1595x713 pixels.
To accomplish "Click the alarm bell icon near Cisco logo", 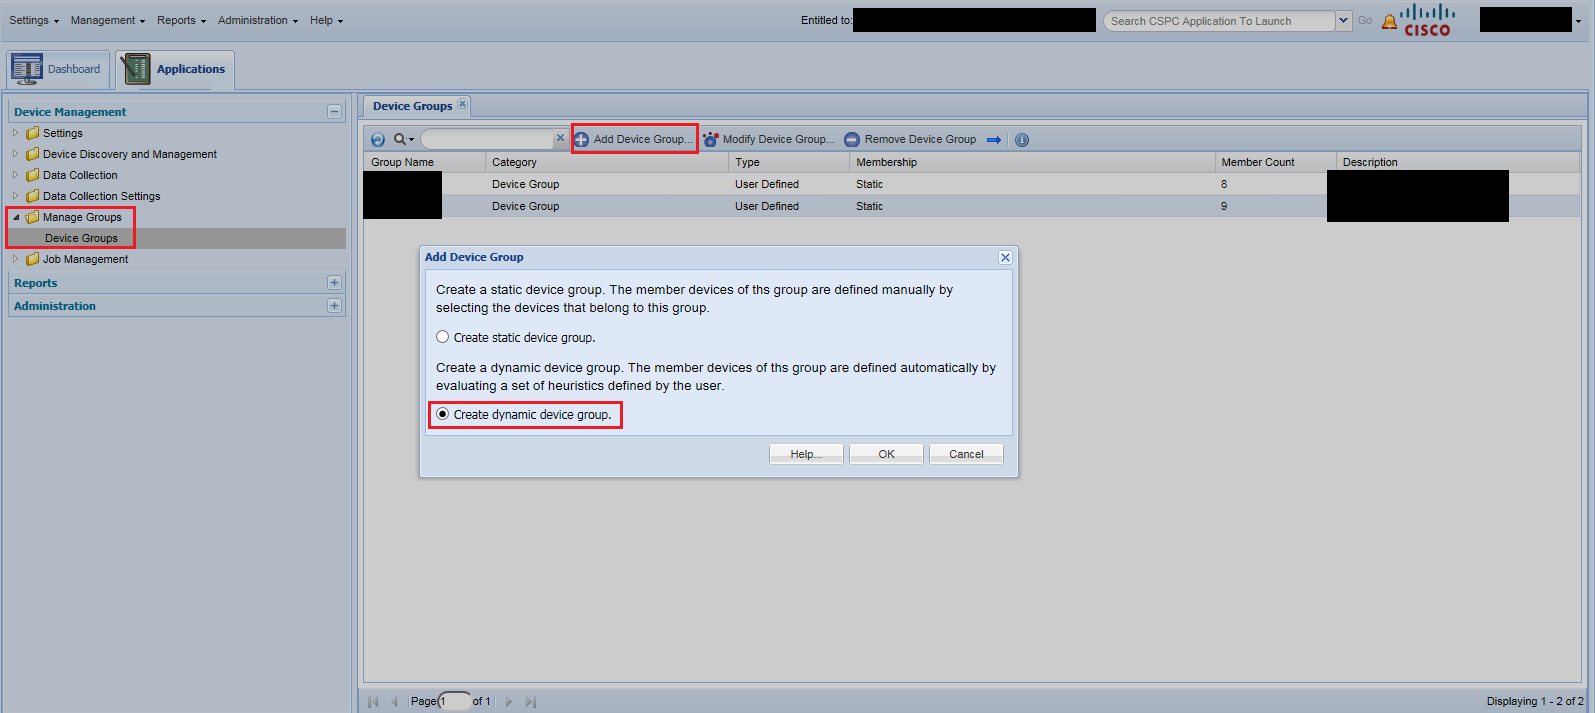I will click(x=1389, y=22).
